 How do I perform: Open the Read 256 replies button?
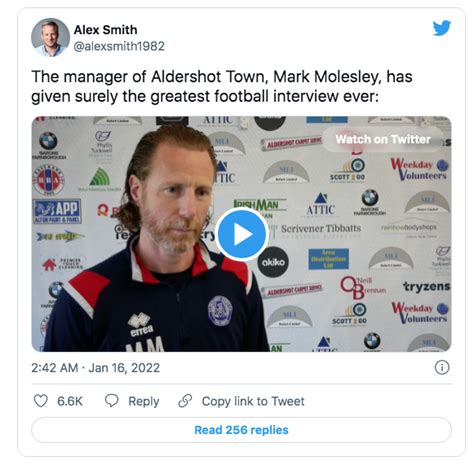241,430
